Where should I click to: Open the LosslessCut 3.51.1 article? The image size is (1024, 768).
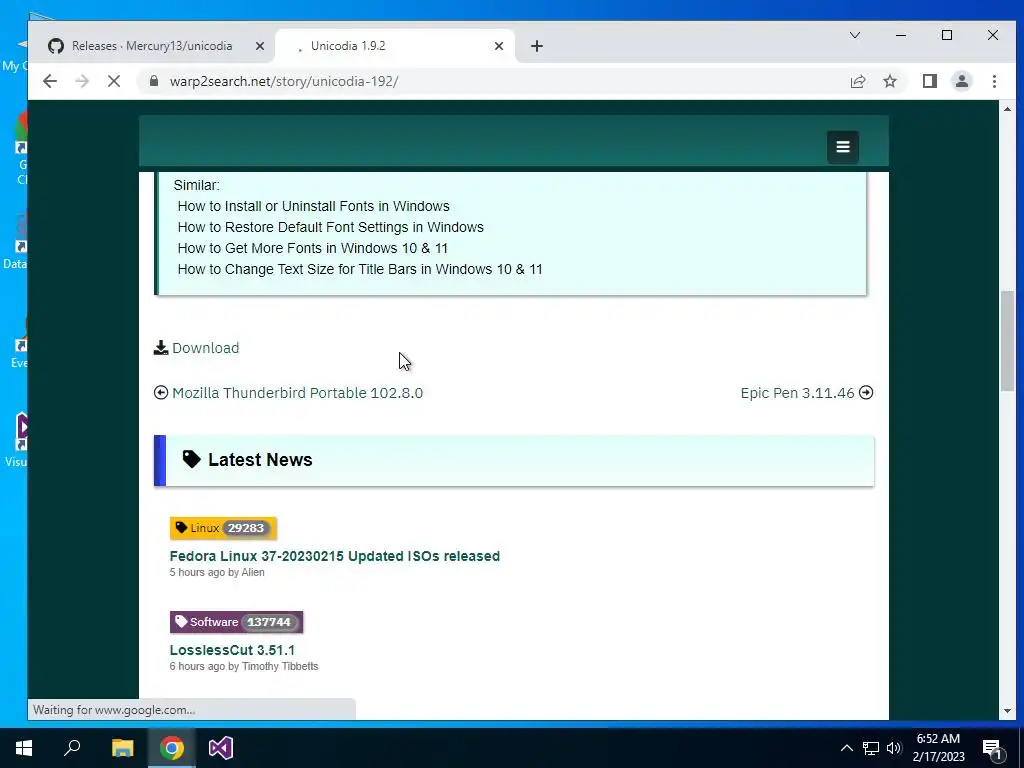pyautogui.click(x=232, y=650)
